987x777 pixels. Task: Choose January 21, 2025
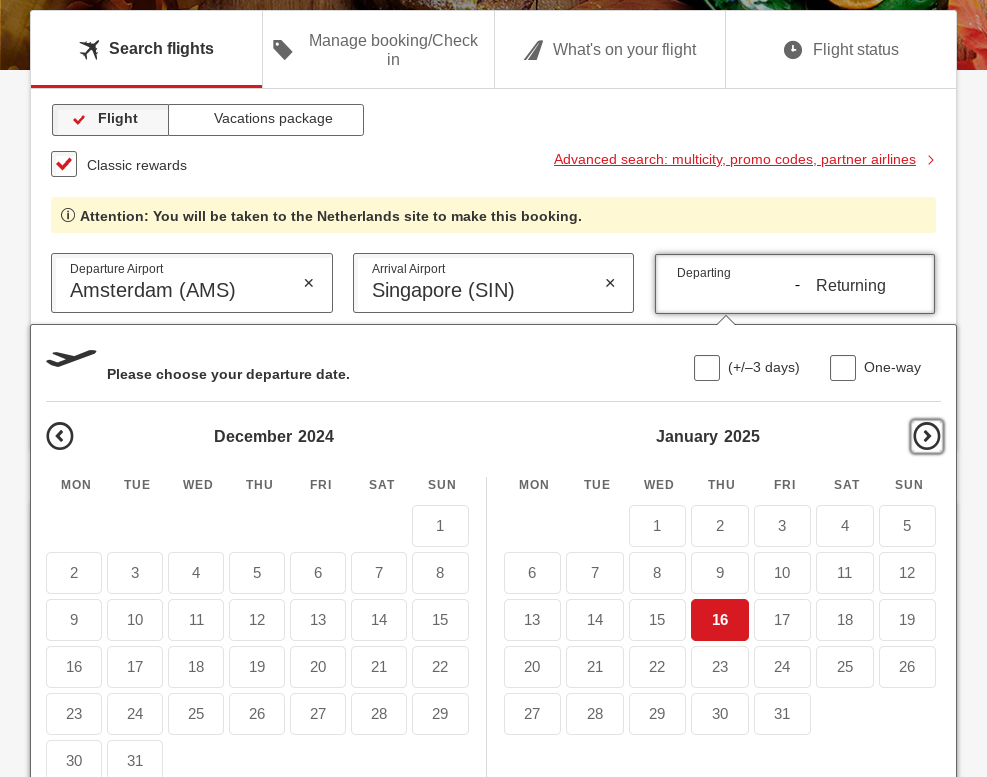pyautogui.click(x=595, y=667)
